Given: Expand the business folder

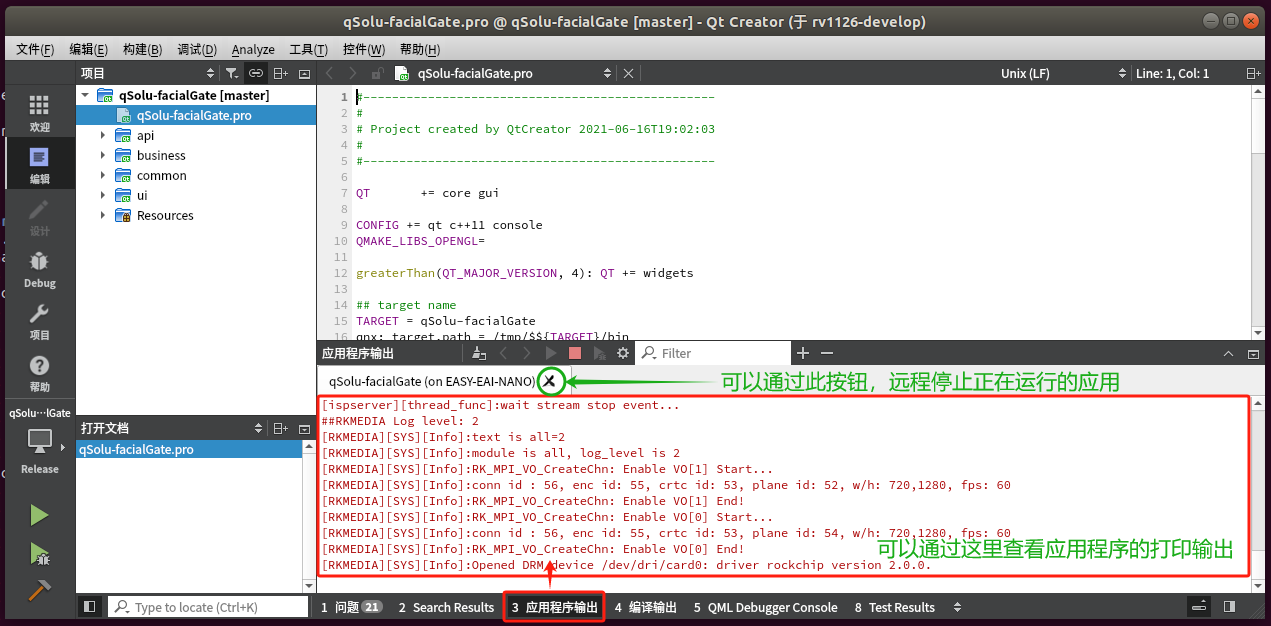Looking at the screenshot, I should pos(103,155).
